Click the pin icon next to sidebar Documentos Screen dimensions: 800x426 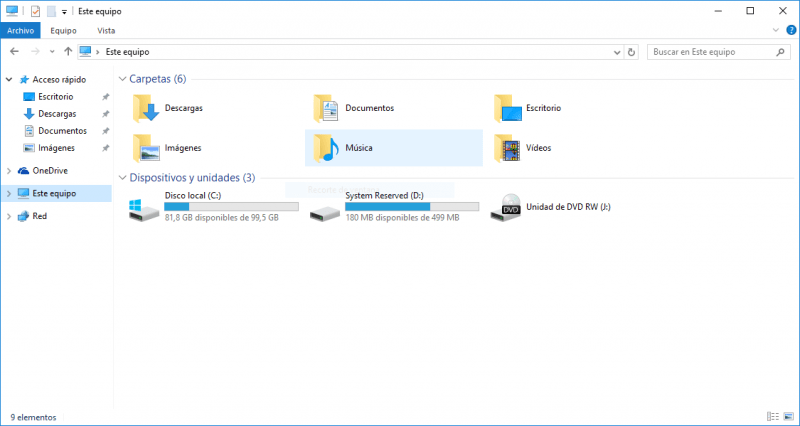106,131
